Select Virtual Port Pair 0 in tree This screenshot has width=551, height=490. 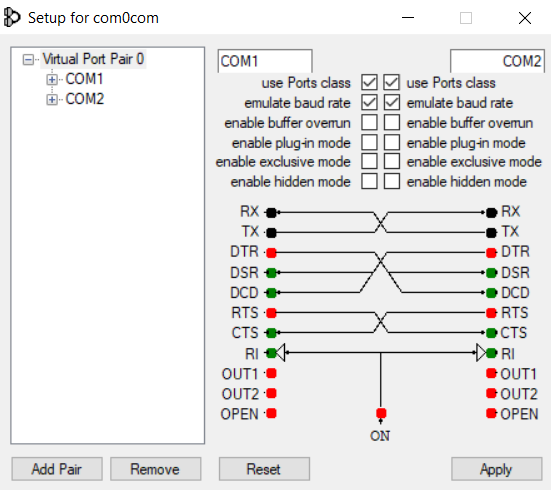[93, 59]
